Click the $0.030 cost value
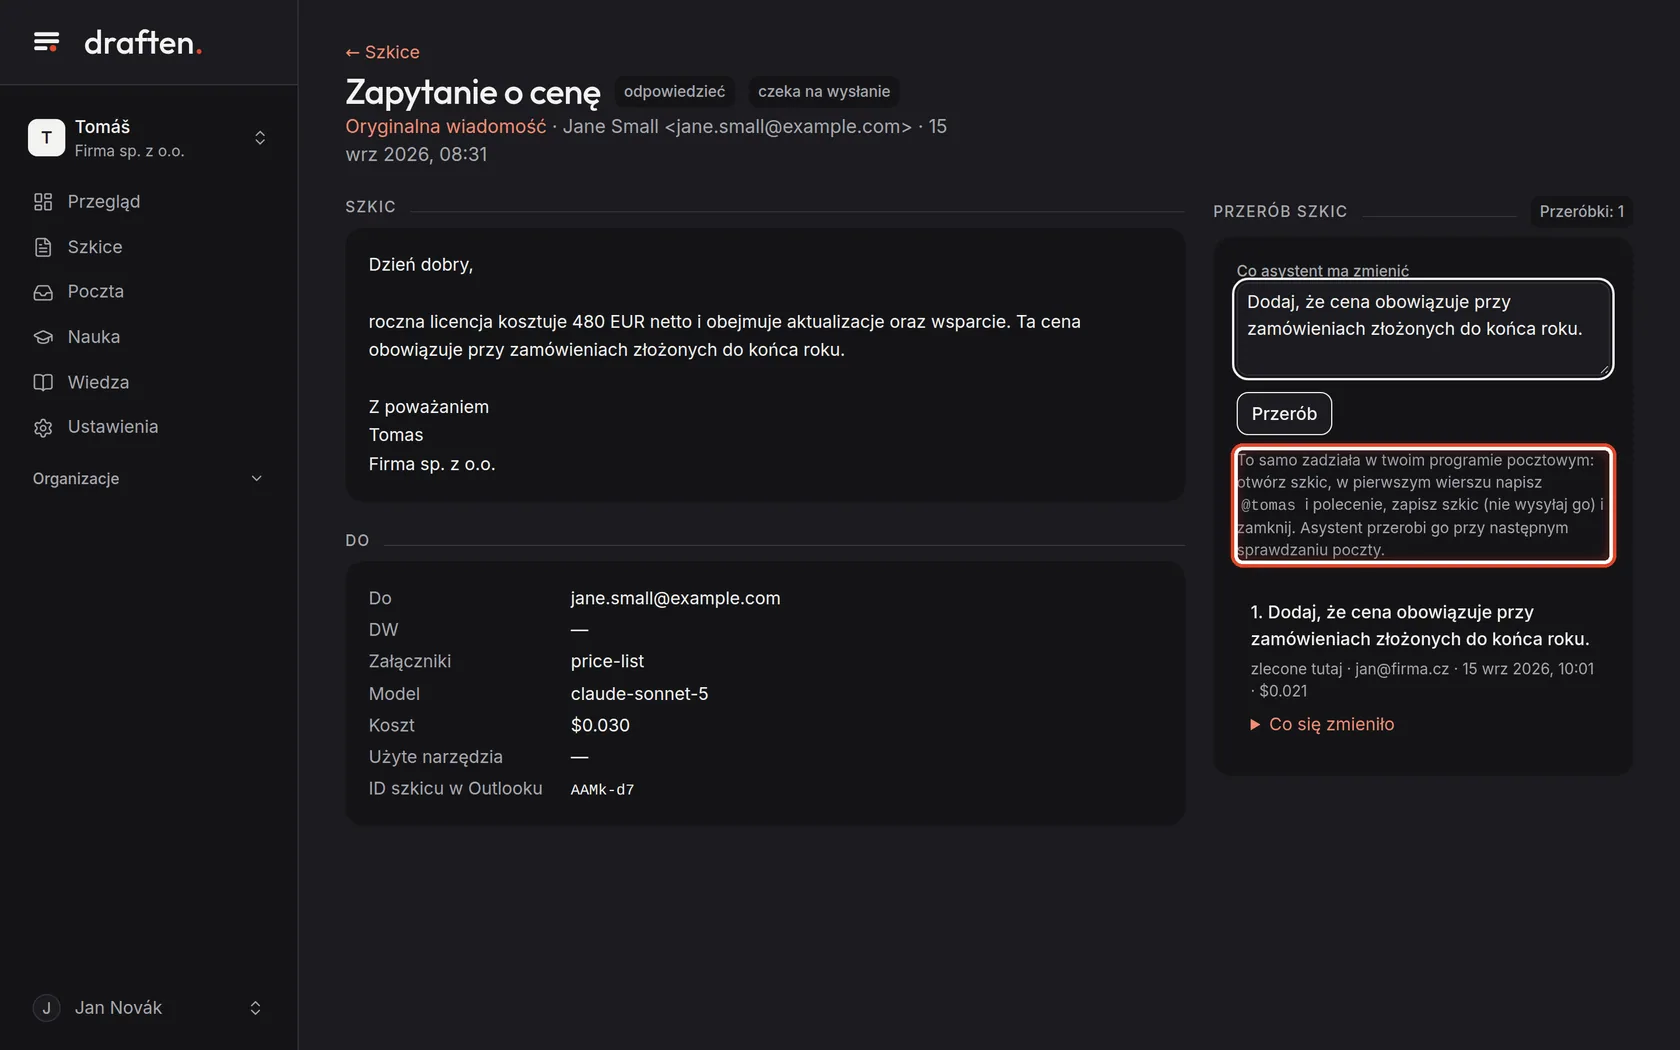The width and height of the screenshot is (1680, 1050). 600,725
